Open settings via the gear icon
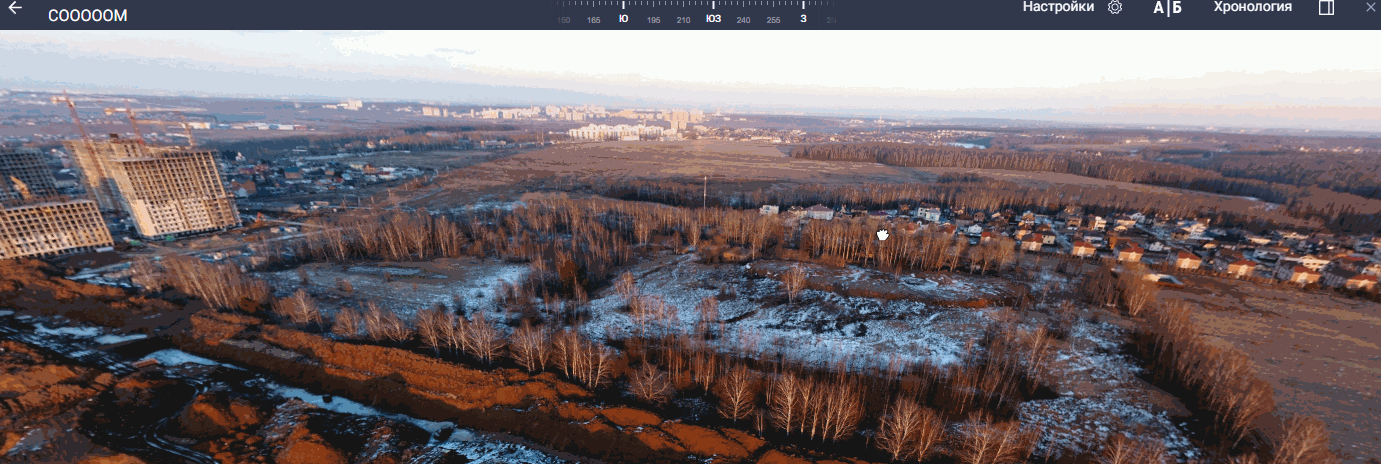The height and width of the screenshot is (464, 1381). (x=1115, y=8)
